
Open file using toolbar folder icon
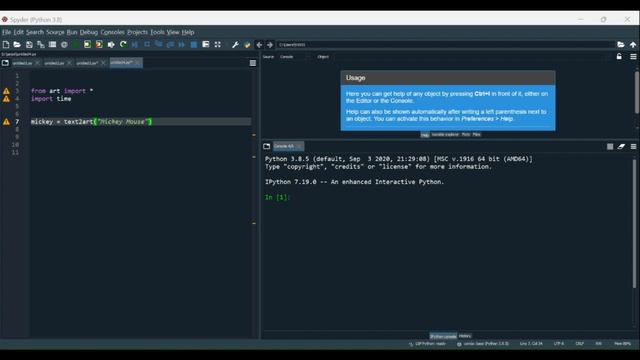click(x=17, y=44)
